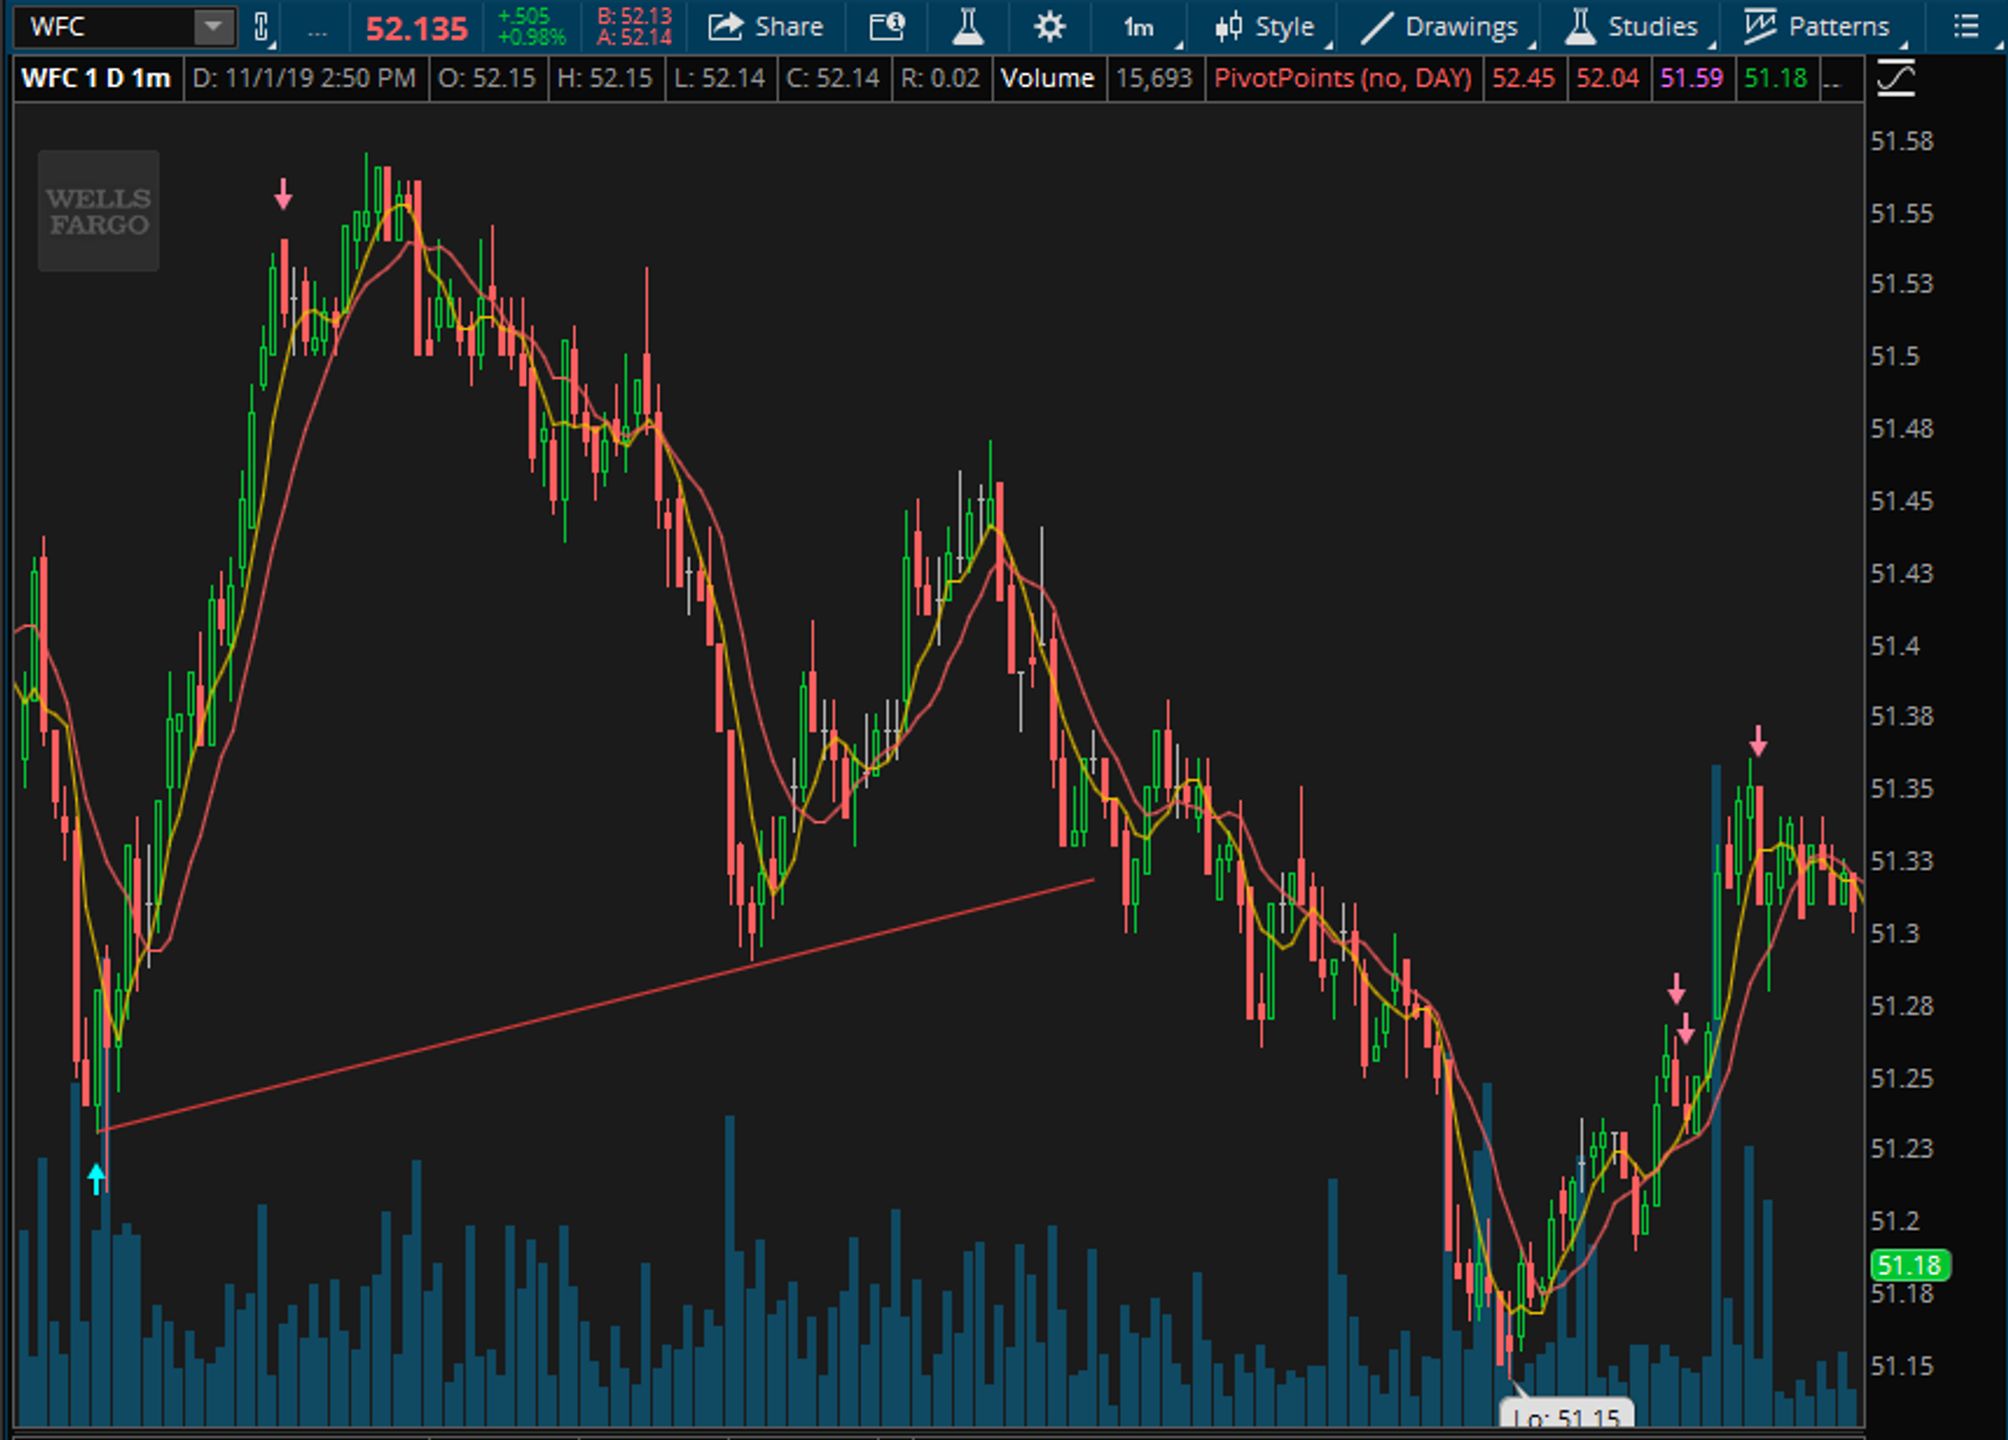The image size is (2008, 1440).
Task: Click the purple pivot value 51.59
Action: 1691,78
